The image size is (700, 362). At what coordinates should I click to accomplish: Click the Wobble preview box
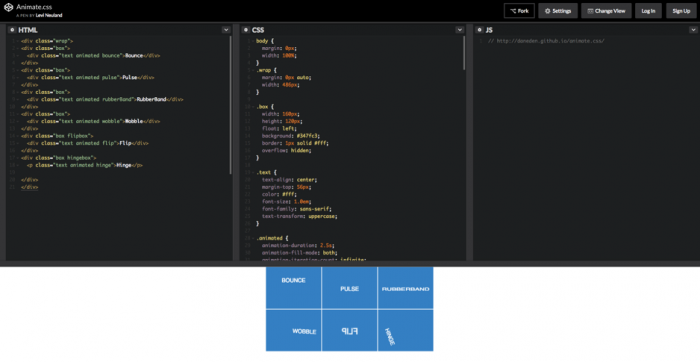[293, 330]
